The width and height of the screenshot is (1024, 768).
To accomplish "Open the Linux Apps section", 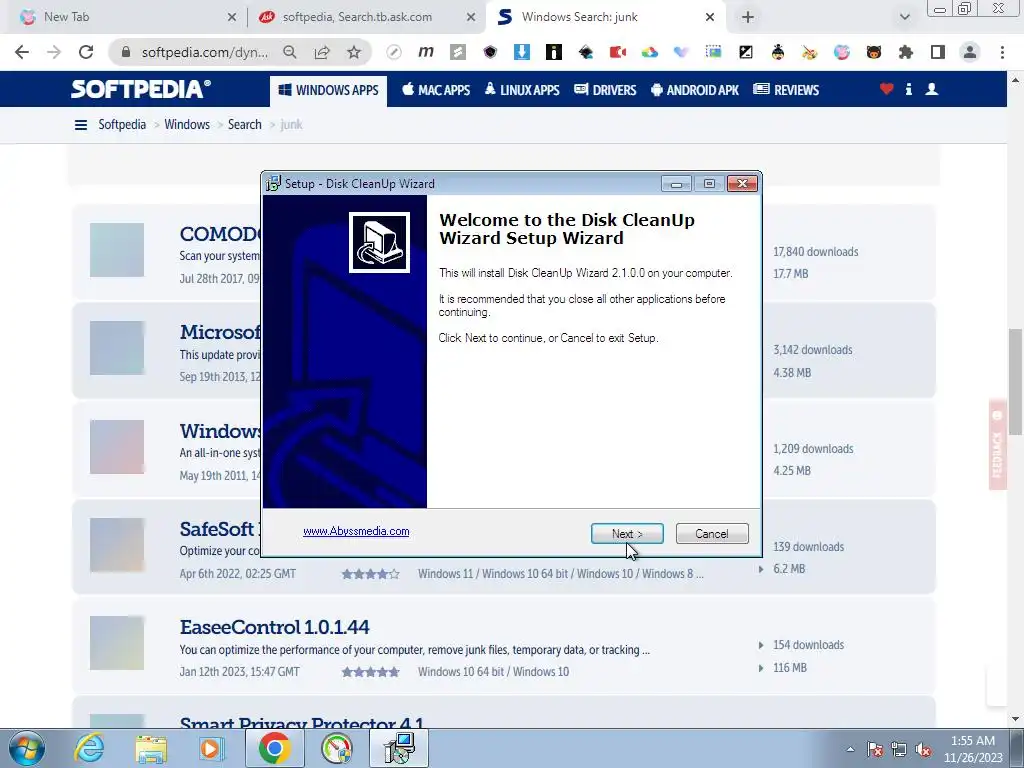I will [522, 90].
